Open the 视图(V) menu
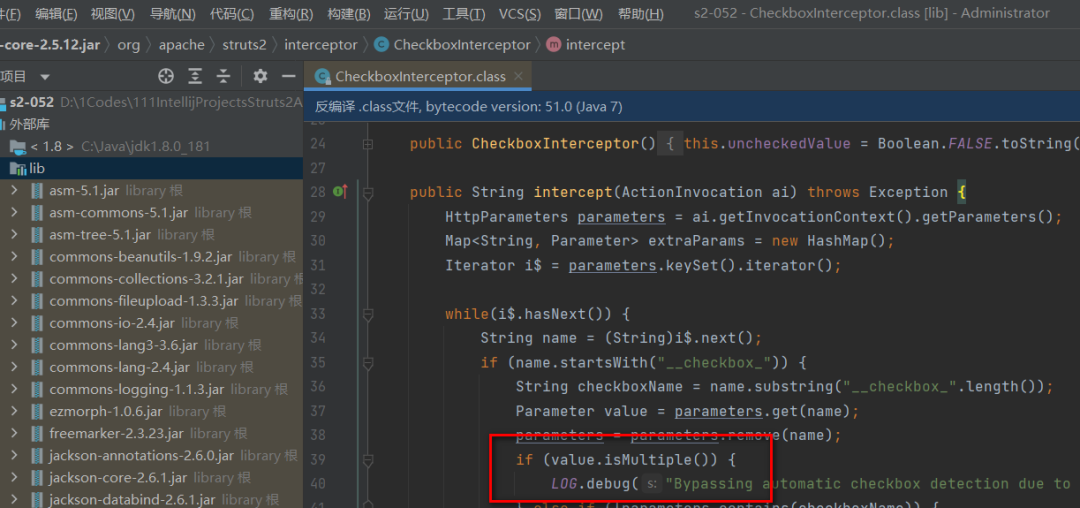This screenshot has height=508, width=1080. coord(113,14)
